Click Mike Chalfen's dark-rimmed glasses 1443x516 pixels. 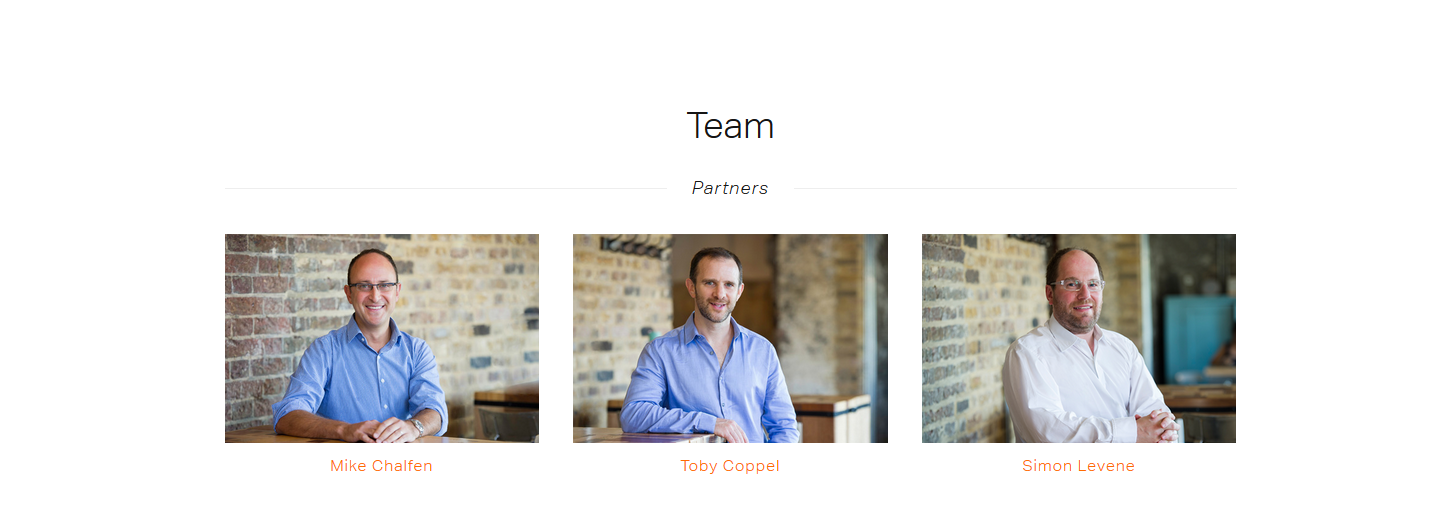pyautogui.click(x=374, y=287)
